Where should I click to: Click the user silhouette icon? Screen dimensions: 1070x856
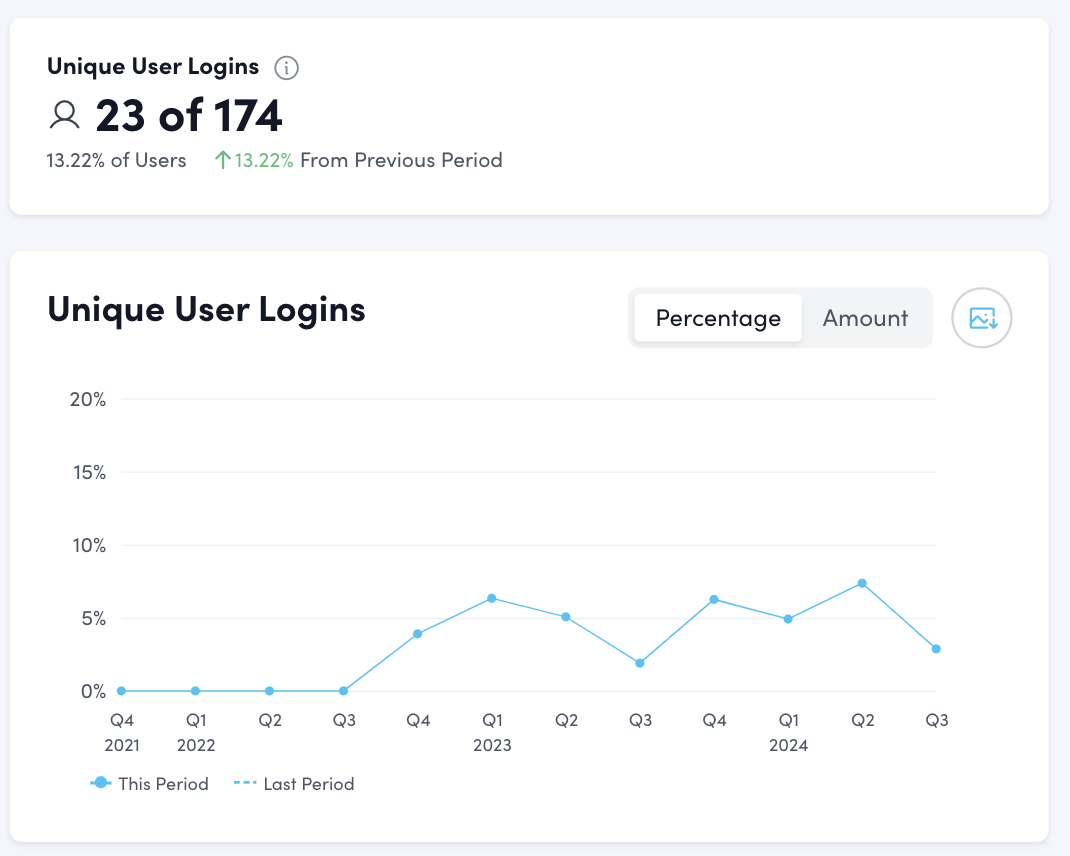tap(65, 116)
